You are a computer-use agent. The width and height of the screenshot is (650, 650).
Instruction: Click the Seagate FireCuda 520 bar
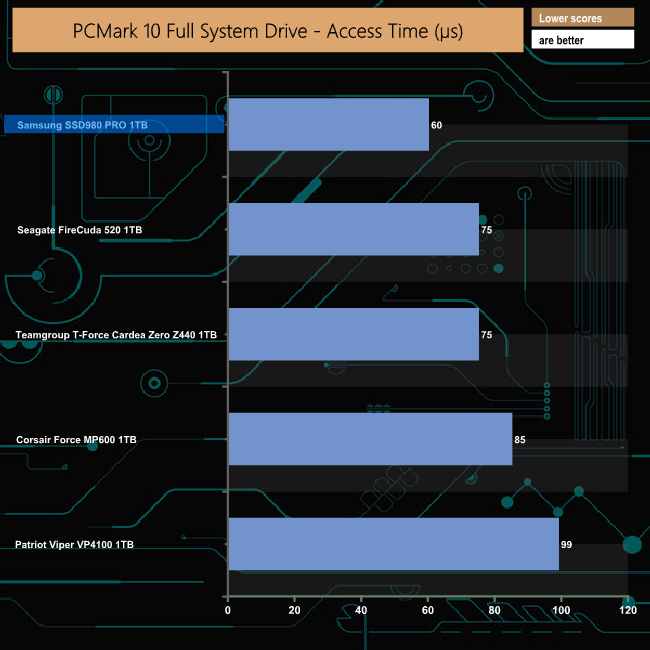tap(354, 229)
